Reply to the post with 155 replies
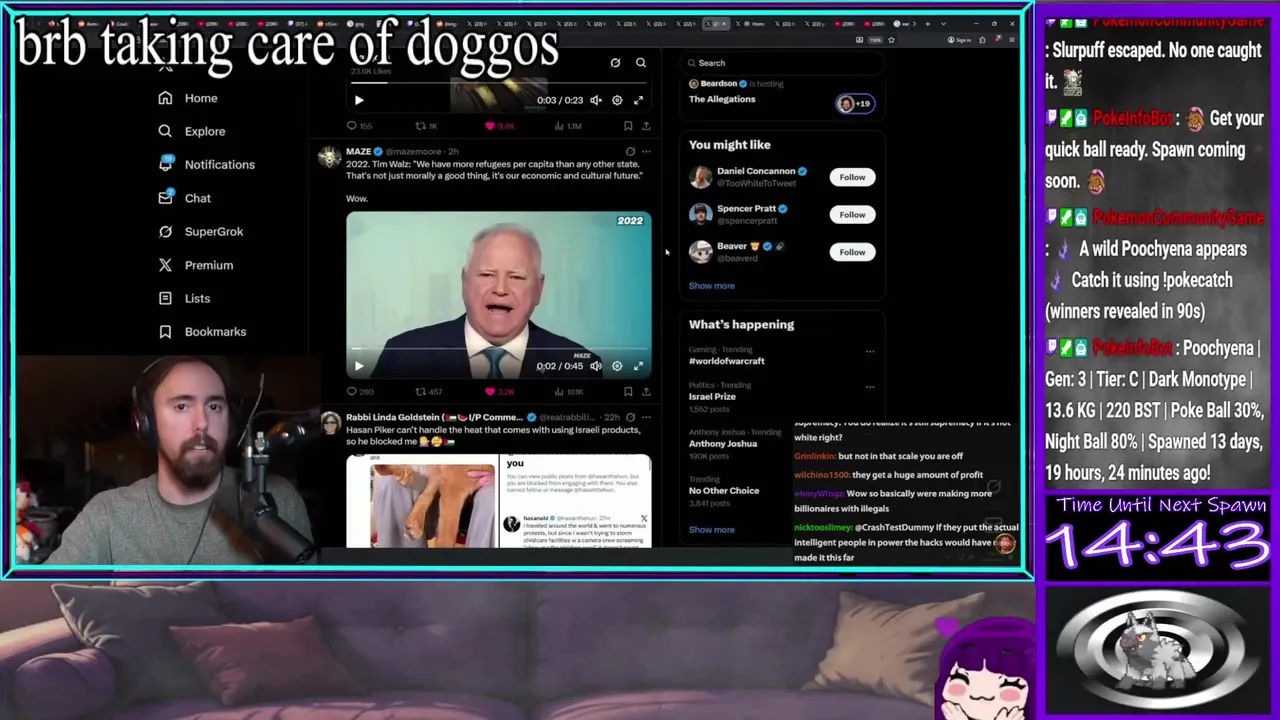 pyautogui.click(x=358, y=126)
